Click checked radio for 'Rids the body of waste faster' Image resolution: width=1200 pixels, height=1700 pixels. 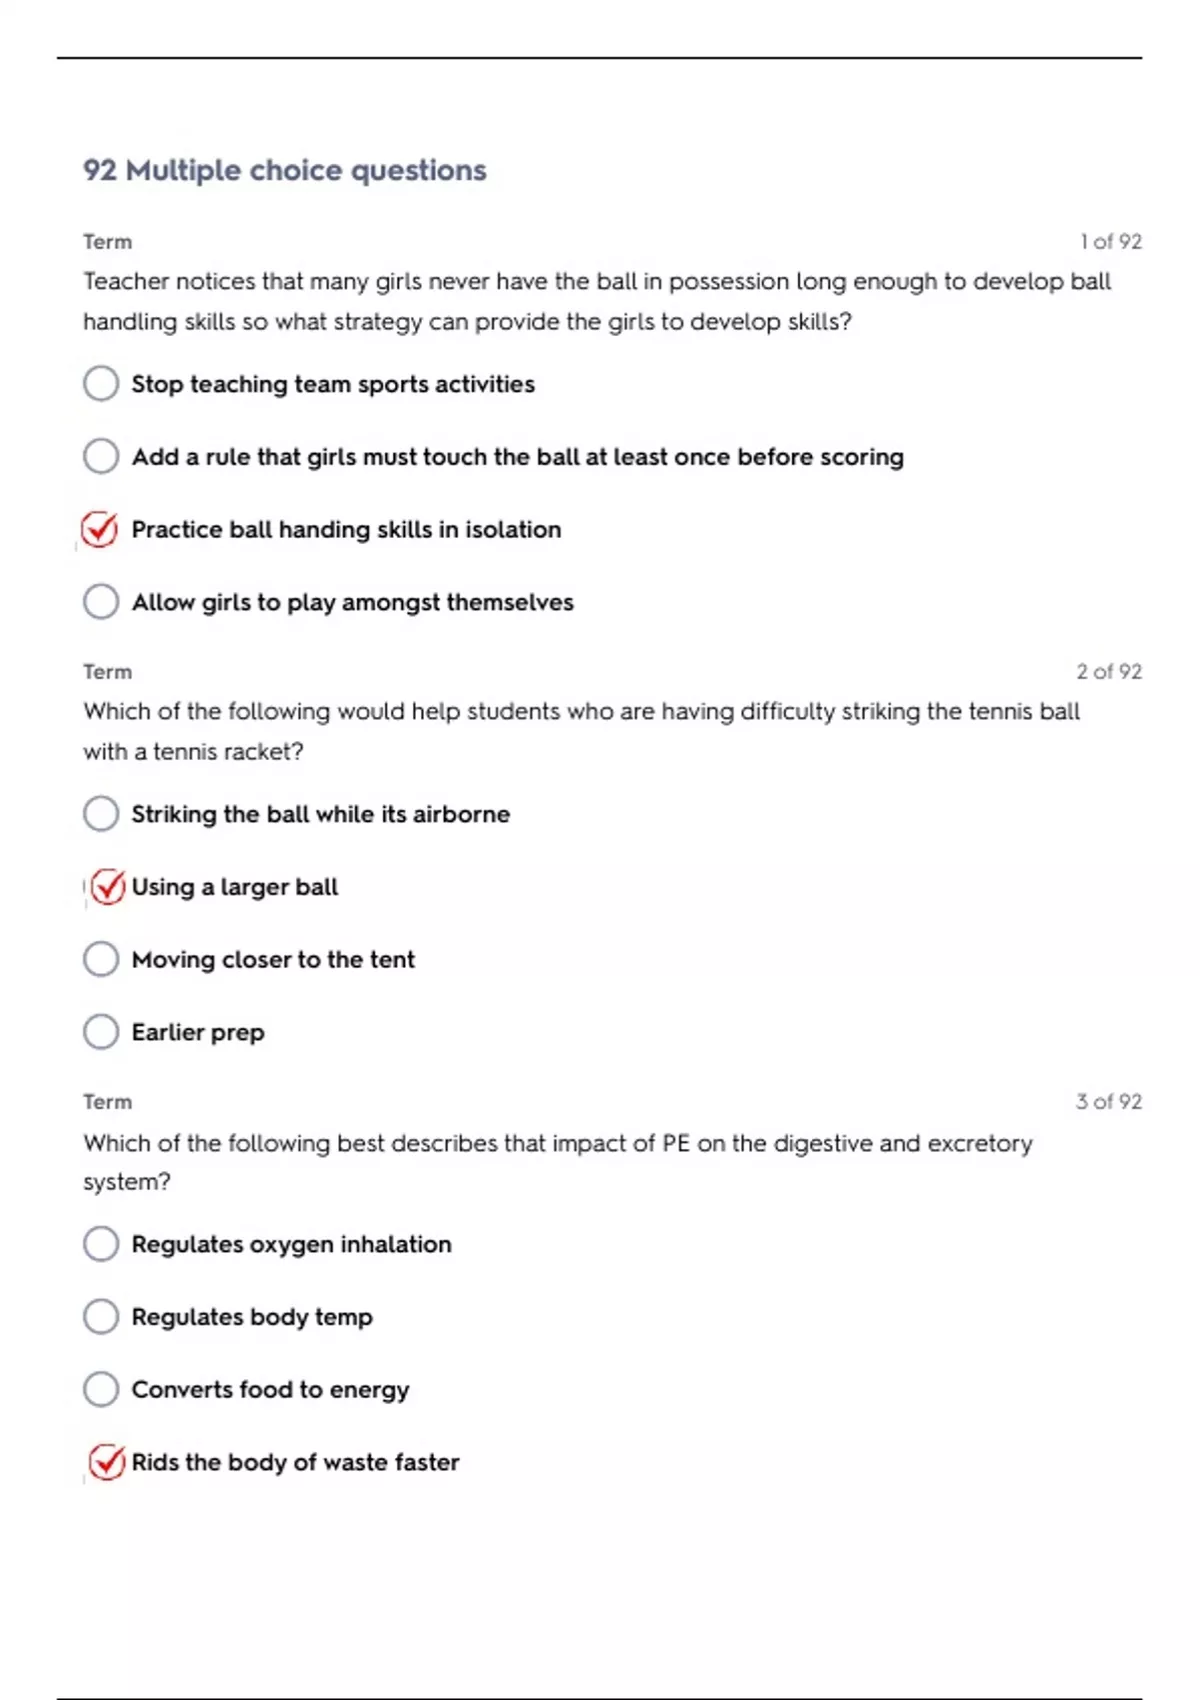[106, 1462]
